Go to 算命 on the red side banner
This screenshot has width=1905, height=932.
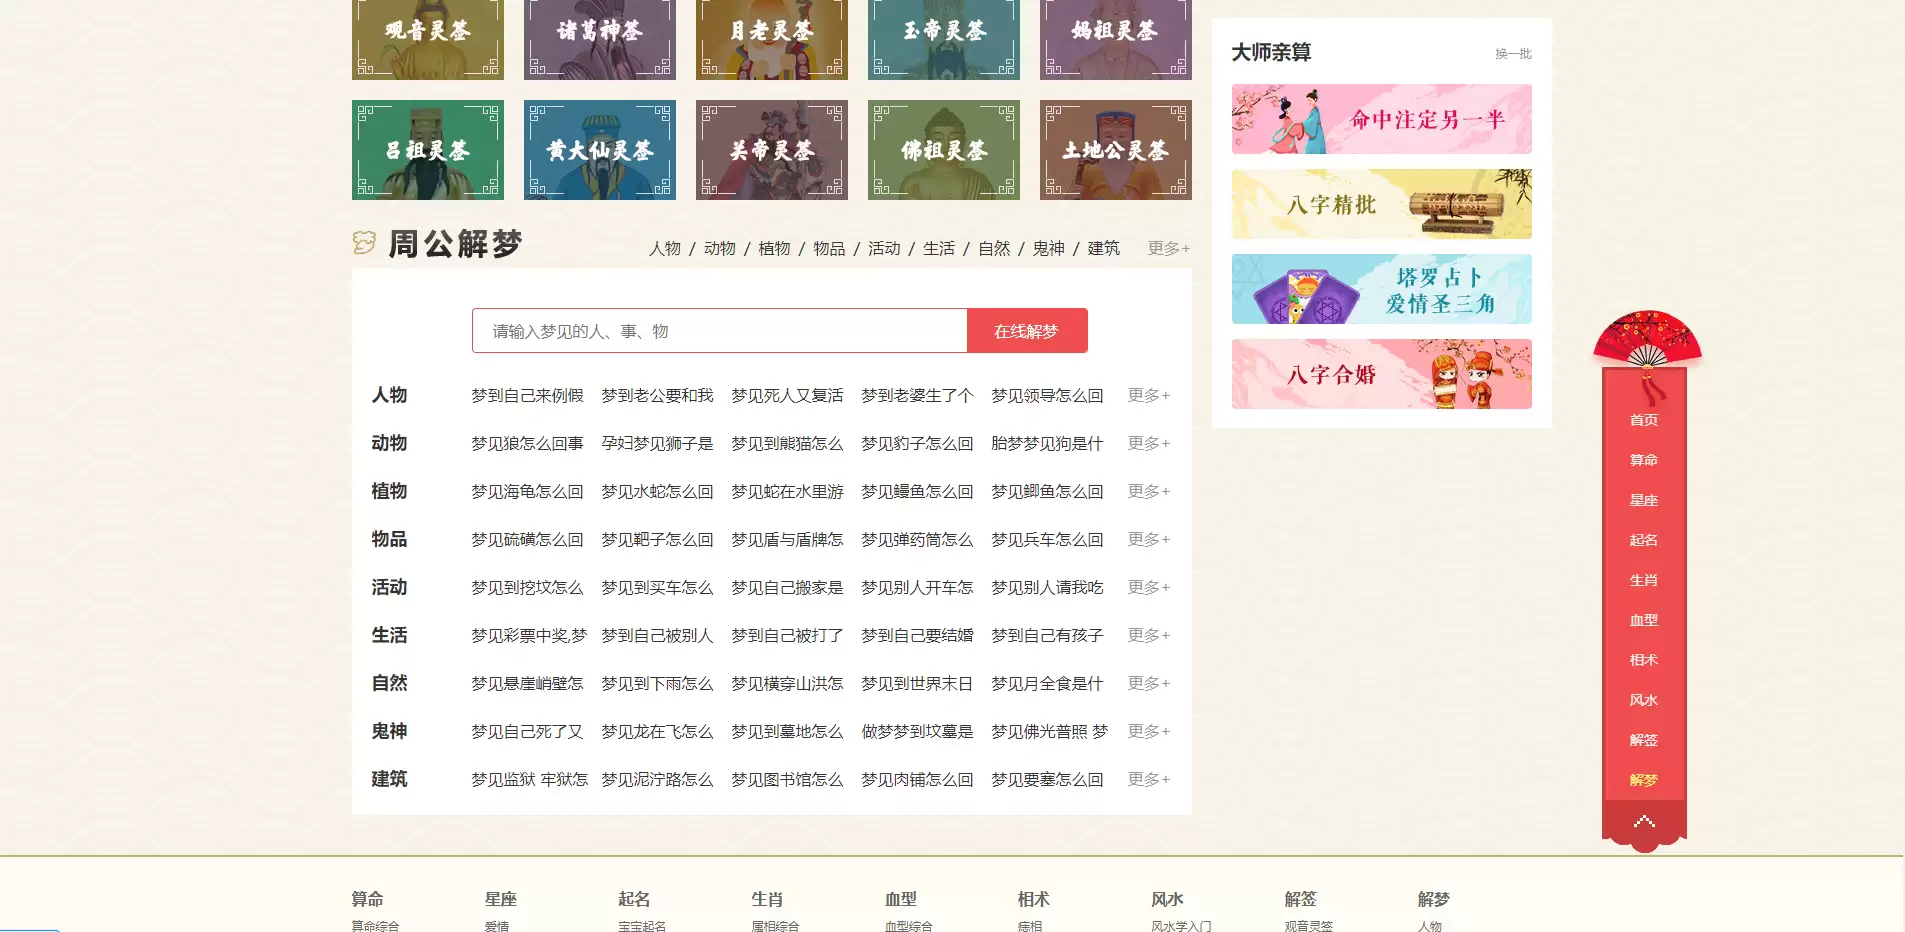1644,460
